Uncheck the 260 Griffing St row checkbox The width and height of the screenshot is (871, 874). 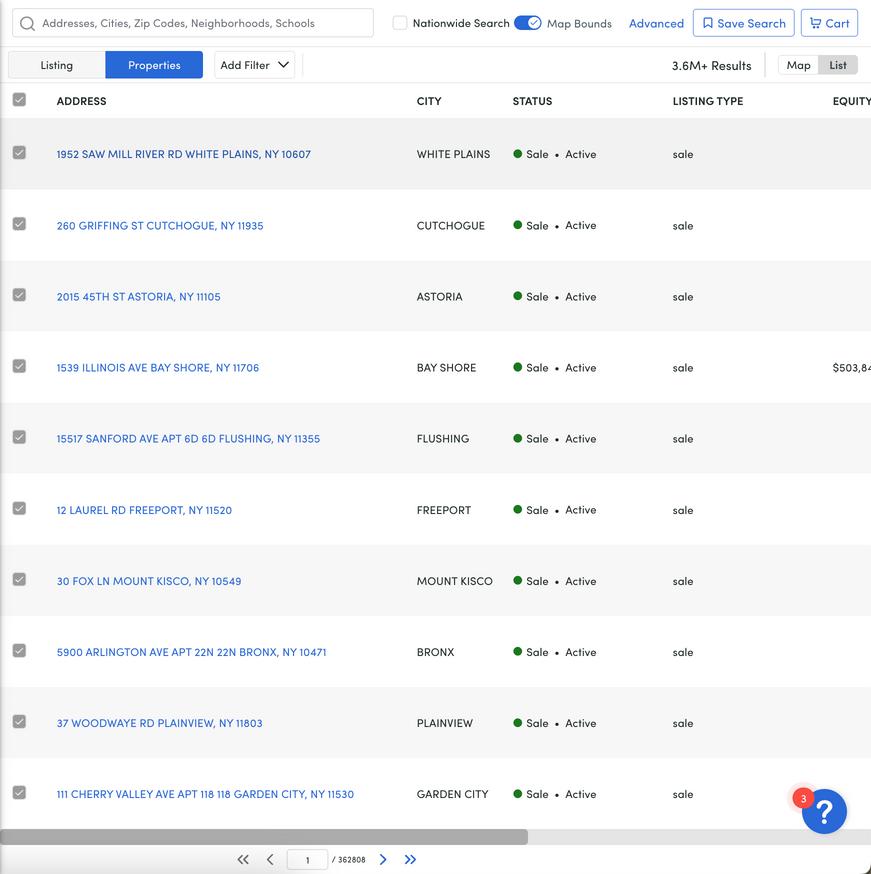click(20, 224)
